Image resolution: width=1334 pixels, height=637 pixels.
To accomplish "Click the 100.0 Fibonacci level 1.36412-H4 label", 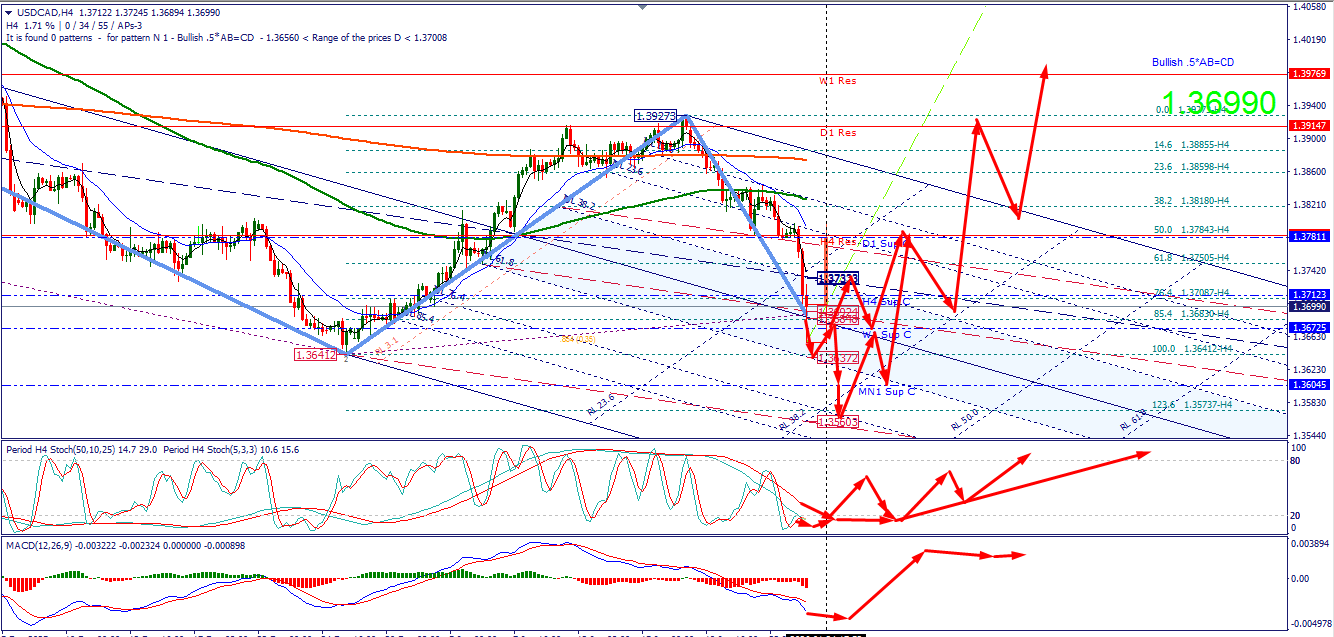I will pos(1191,350).
